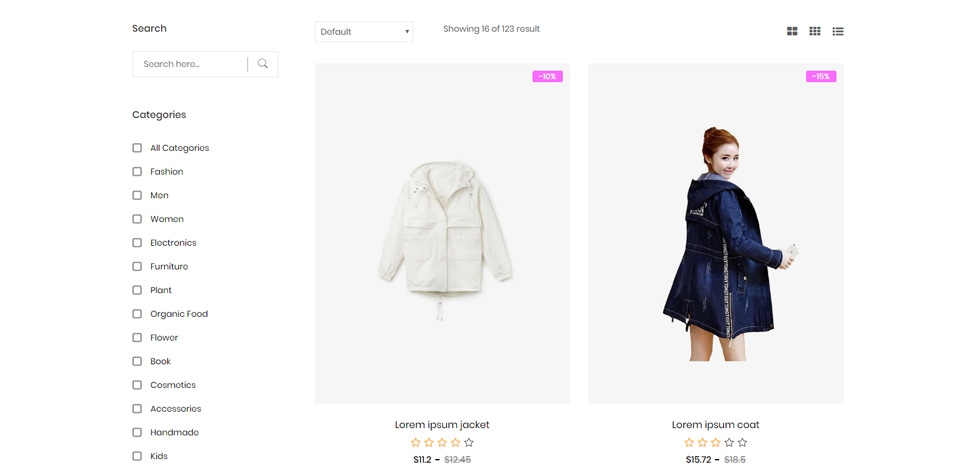
Task: Check the All Categories checkbox
Action: 137,148
